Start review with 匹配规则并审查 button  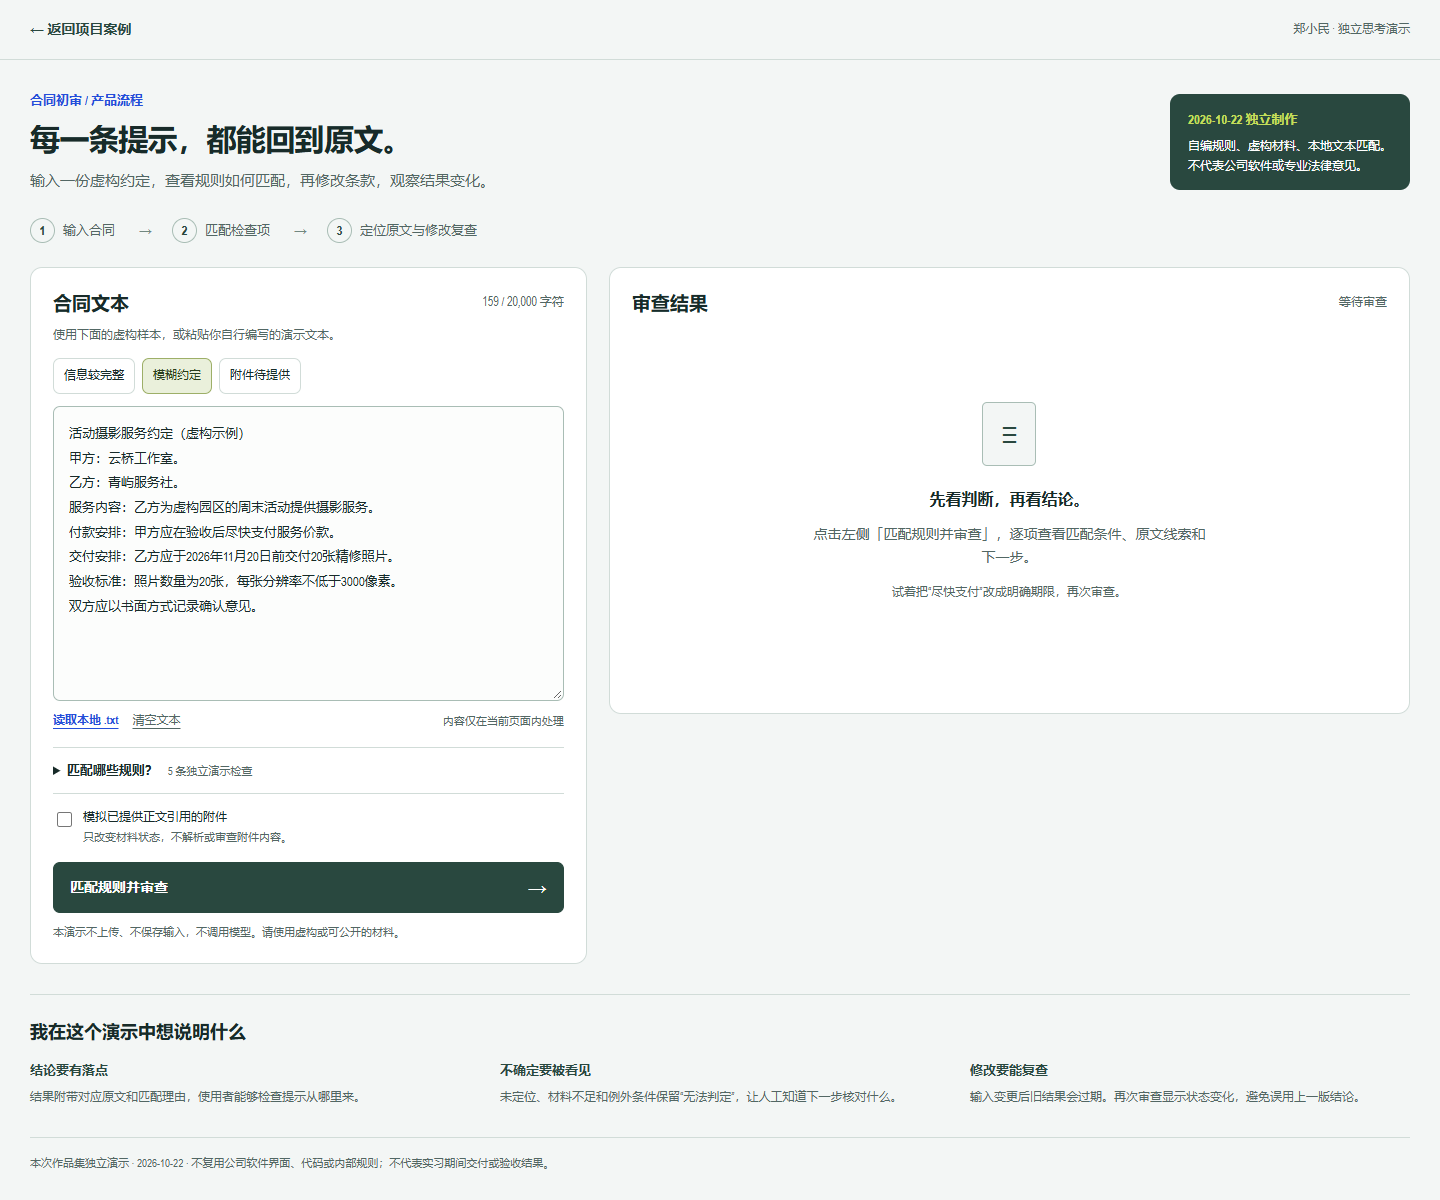tap(308, 887)
